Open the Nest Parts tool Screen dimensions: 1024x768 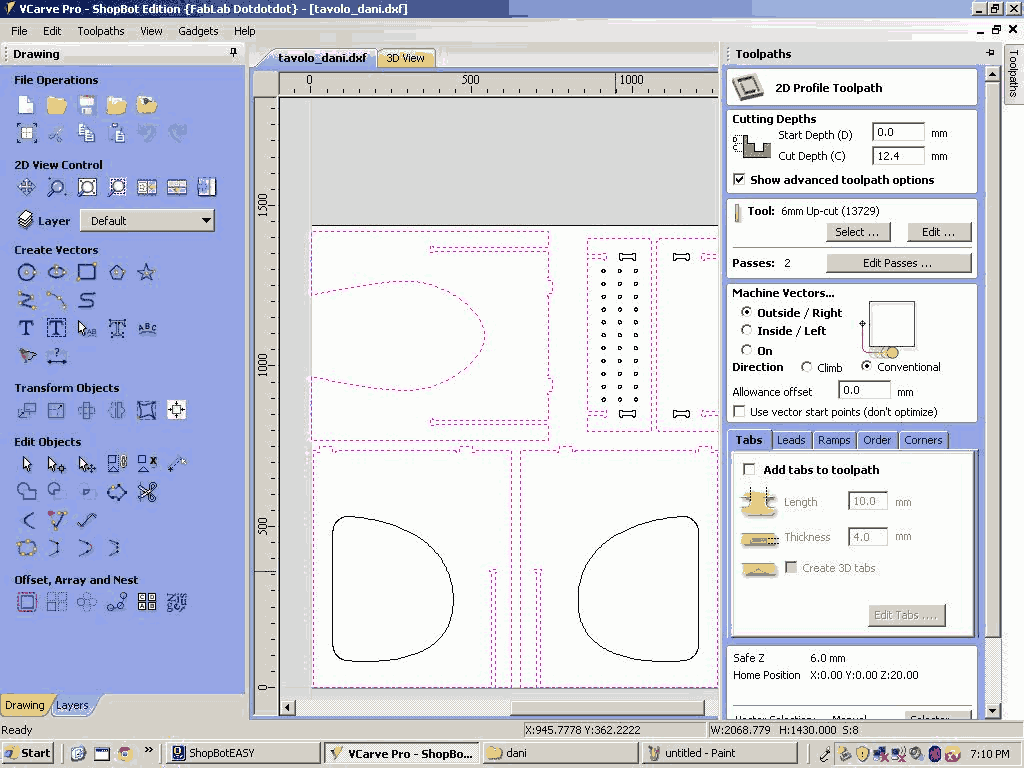pos(177,602)
